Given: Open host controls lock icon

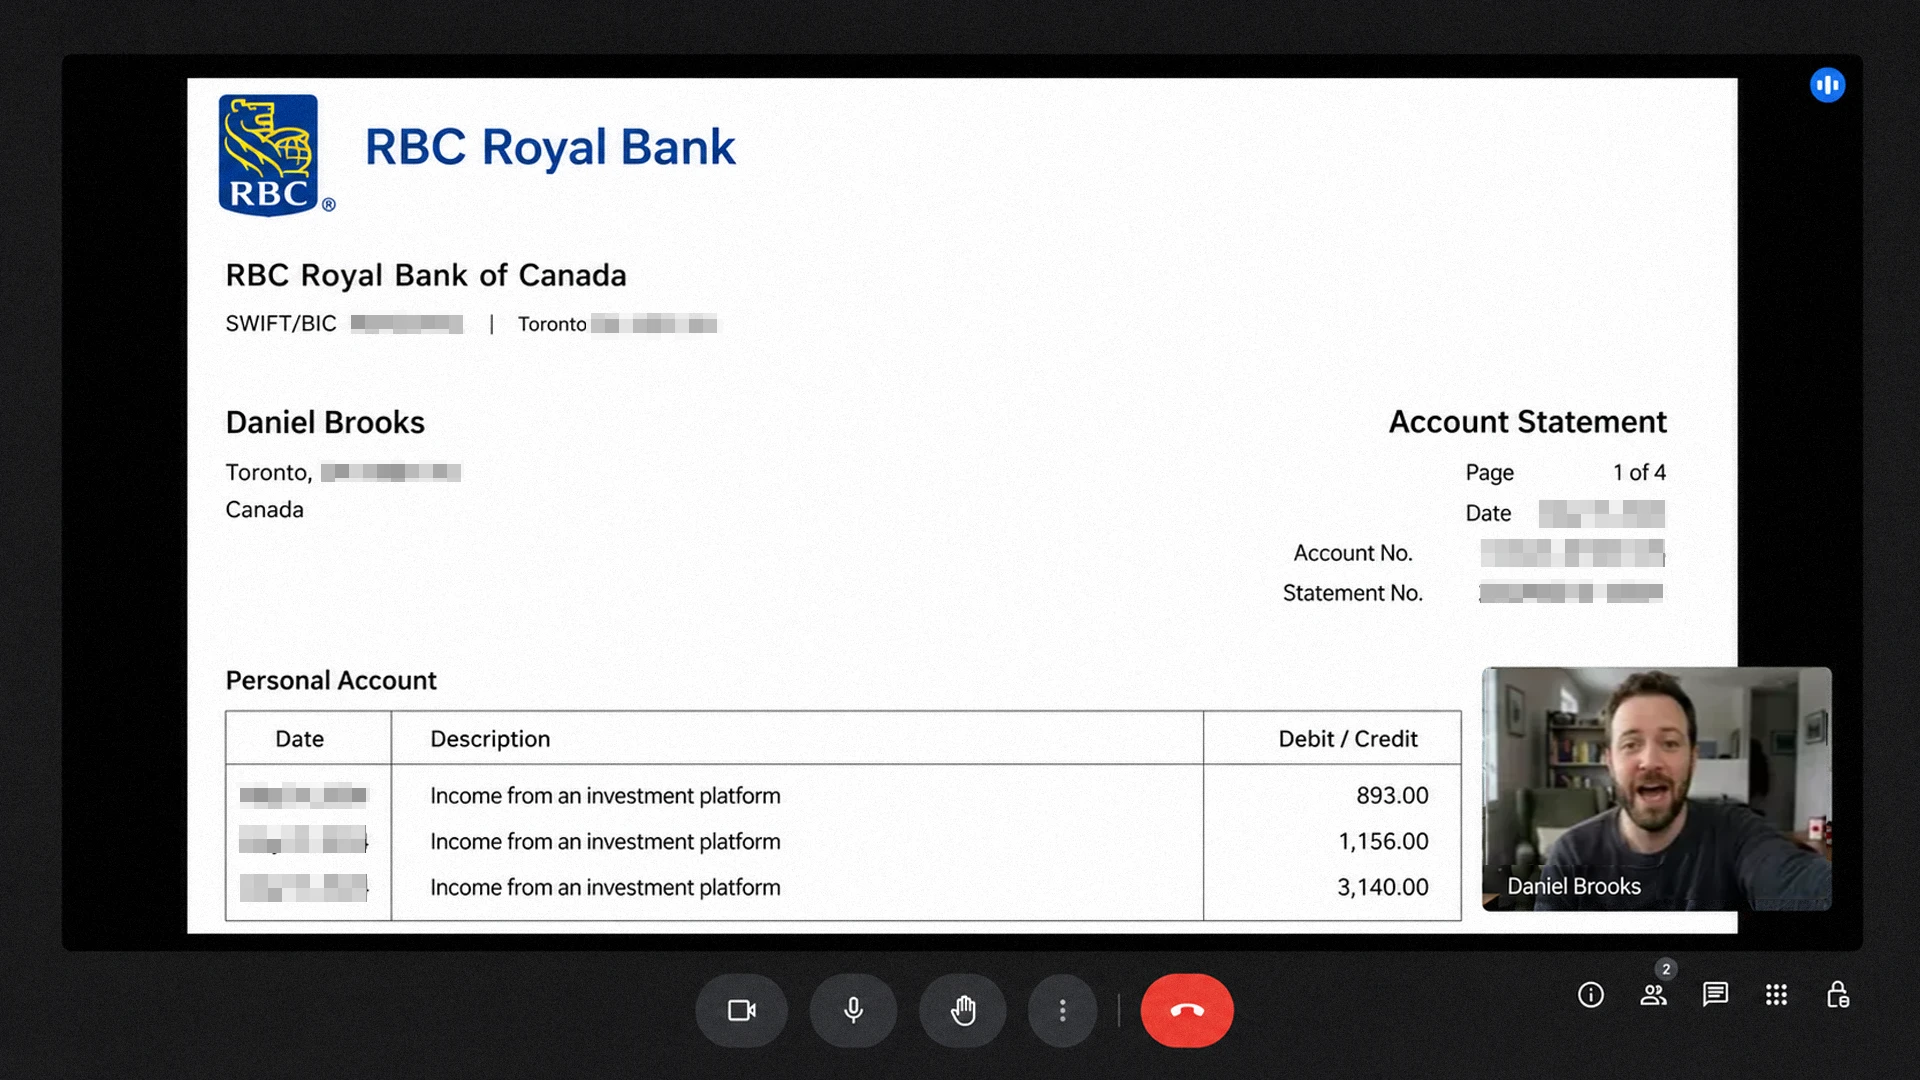Looking at the screenshot, I should pos(1838,995).
